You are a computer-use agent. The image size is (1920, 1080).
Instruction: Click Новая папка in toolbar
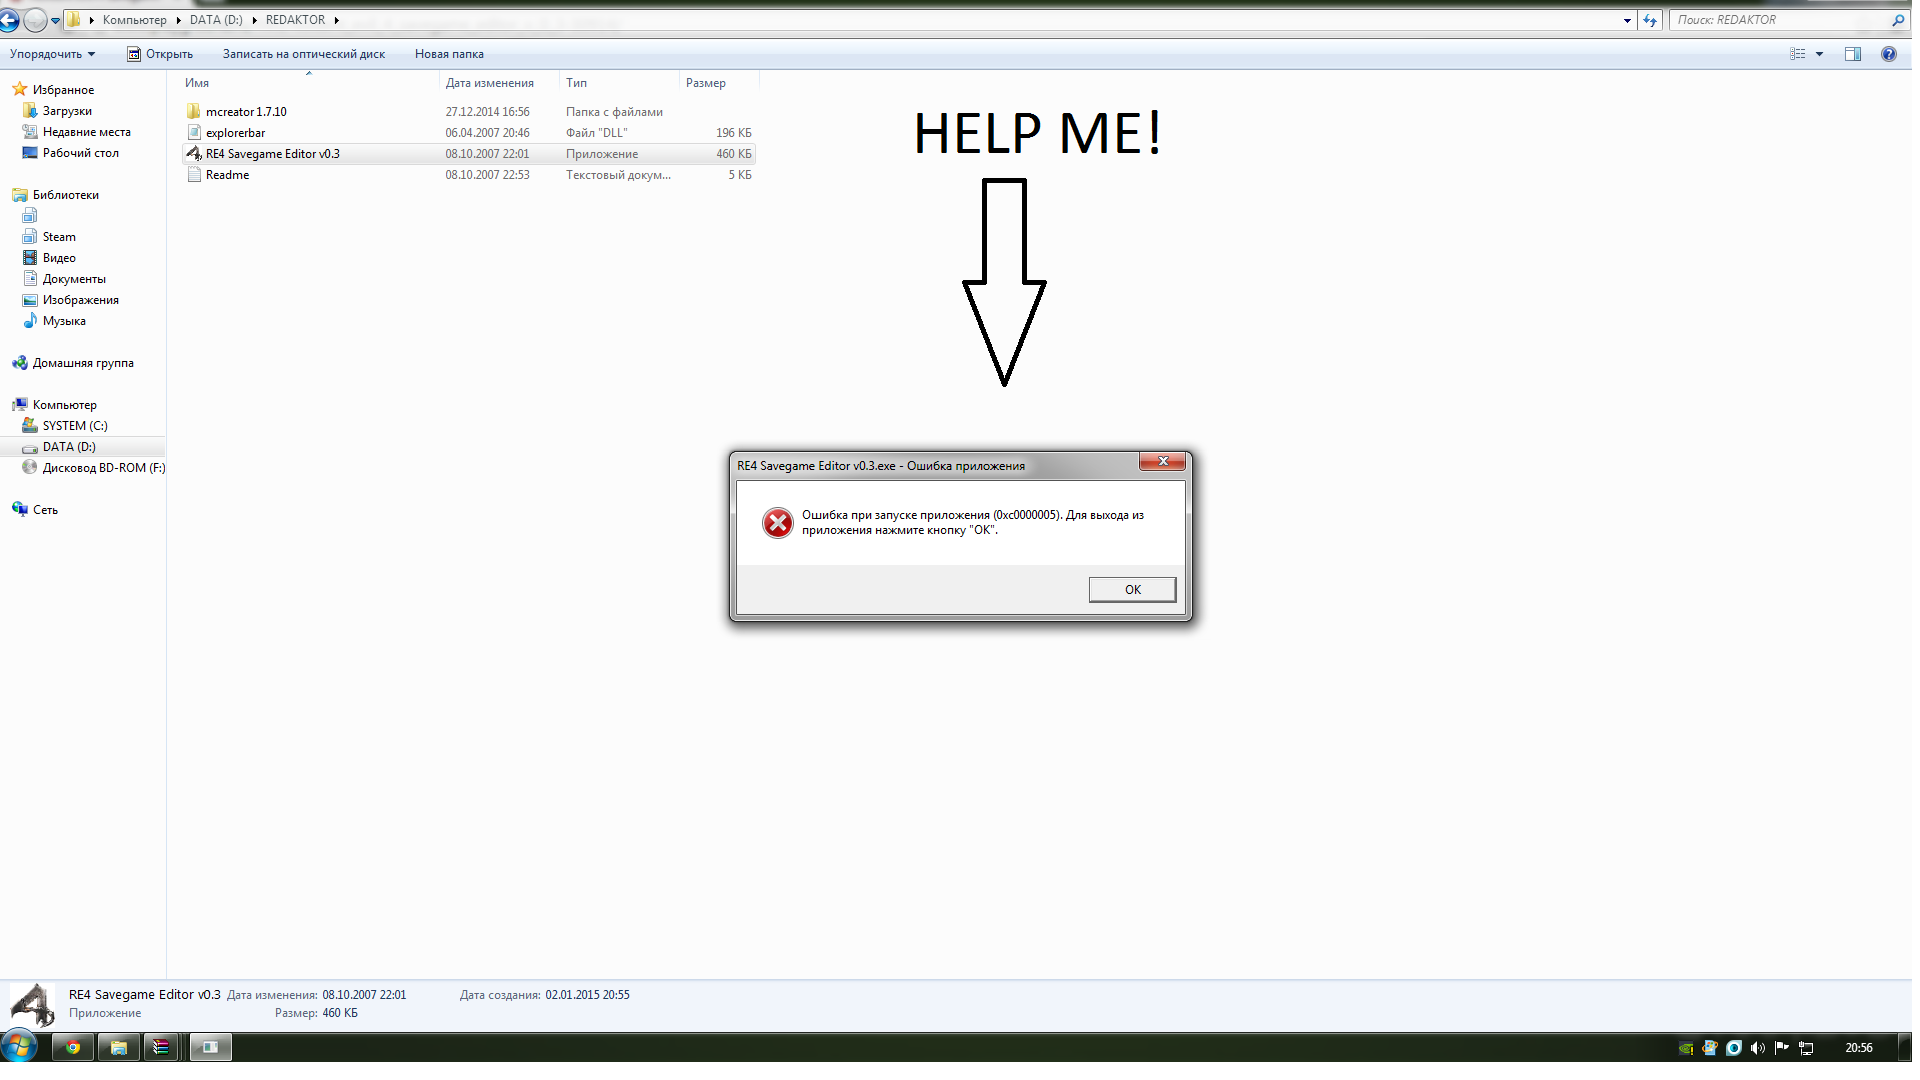pyautogui.click(x=449, y=54)
